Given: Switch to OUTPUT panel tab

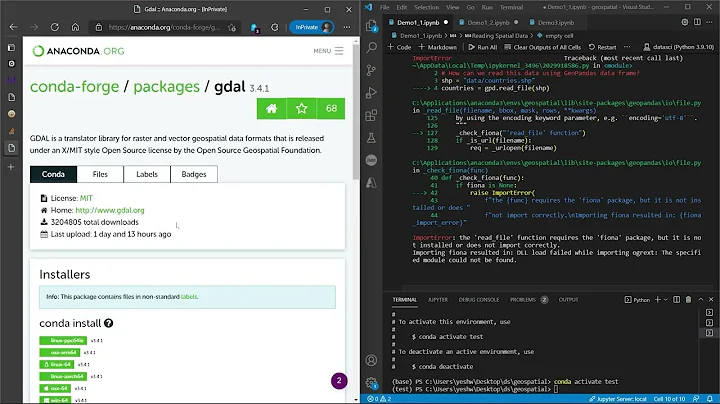Looking at the screenshot, I should (568, 300).
